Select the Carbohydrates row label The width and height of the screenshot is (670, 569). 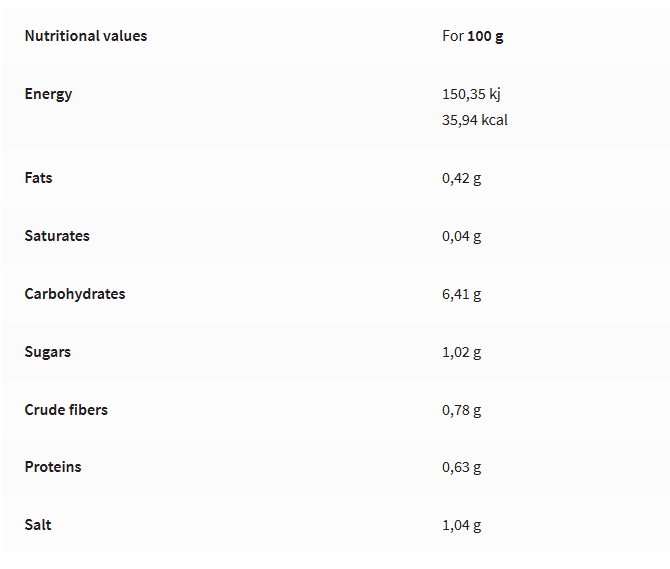pyautogui.click(x=75, y=294)
